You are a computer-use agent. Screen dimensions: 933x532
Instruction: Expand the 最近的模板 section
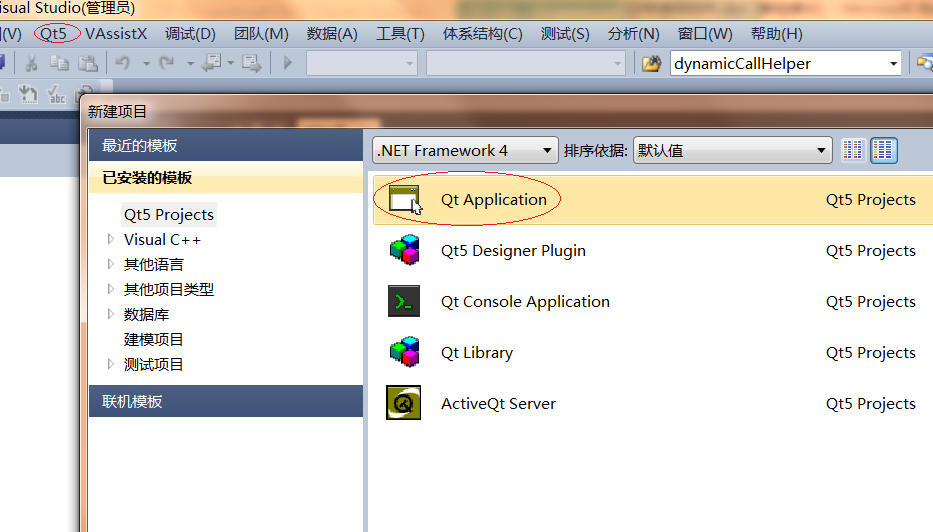[226, 145]
